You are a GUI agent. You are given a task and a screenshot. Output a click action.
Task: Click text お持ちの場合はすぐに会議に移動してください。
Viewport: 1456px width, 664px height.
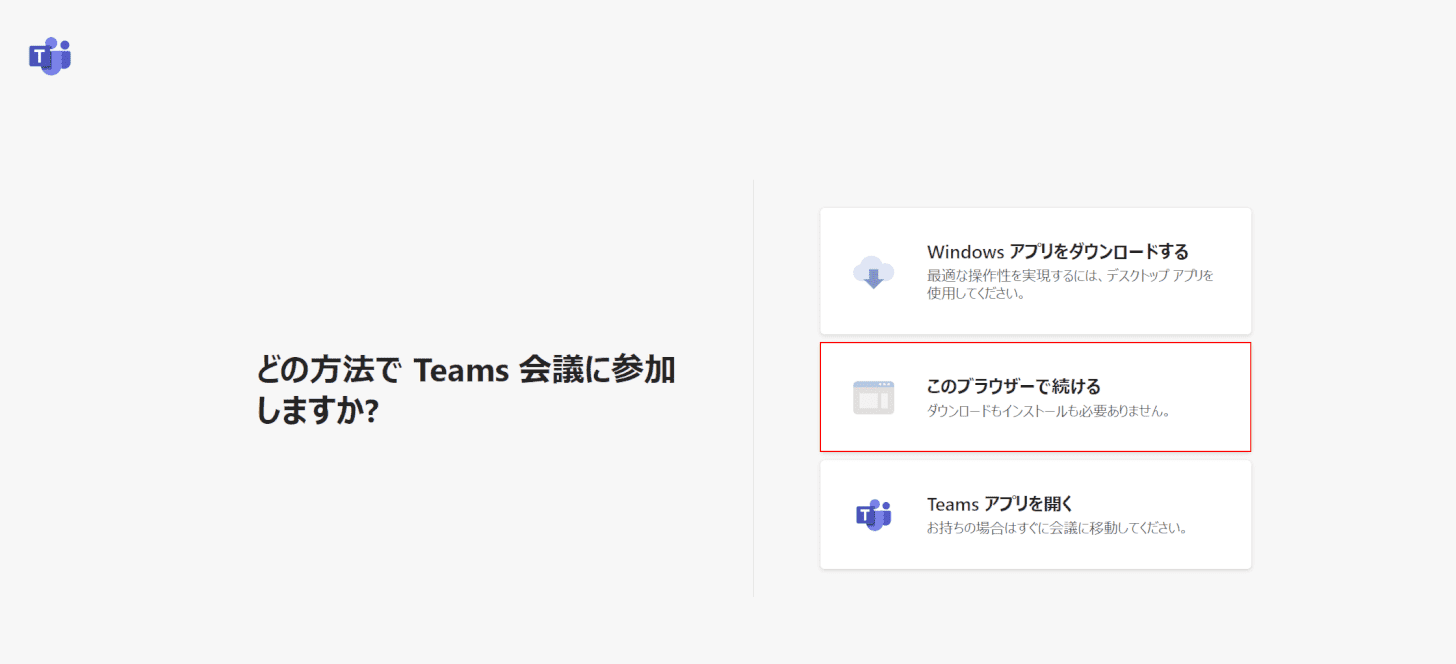point(1058,528)
